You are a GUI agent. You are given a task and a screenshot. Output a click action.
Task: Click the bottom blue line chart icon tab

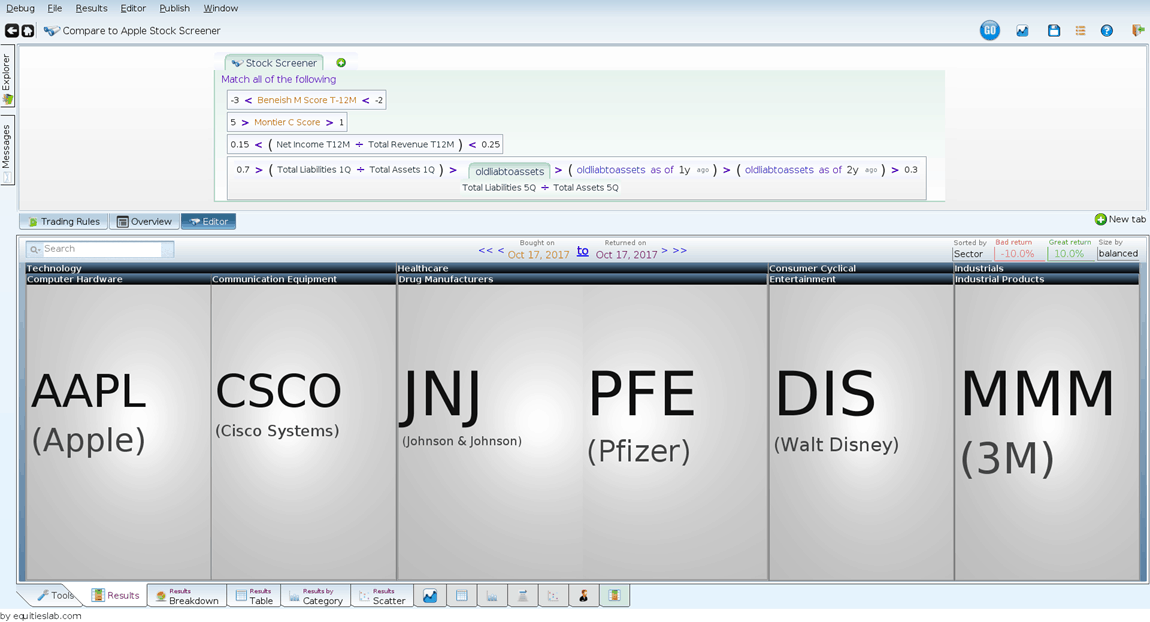pos(430,596)
